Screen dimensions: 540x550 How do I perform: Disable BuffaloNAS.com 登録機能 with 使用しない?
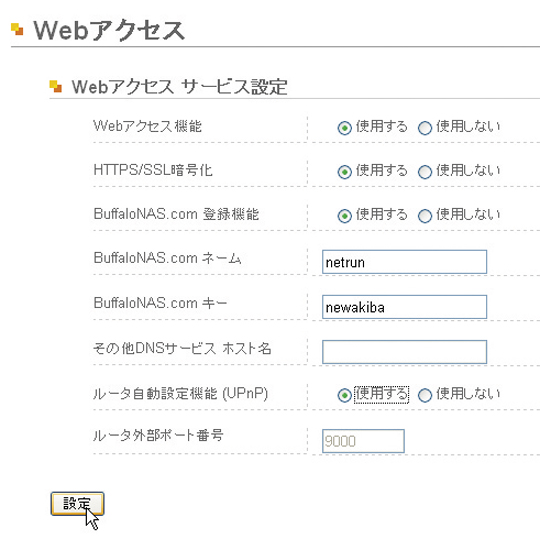pyautogui.click(x=425, y=216)
